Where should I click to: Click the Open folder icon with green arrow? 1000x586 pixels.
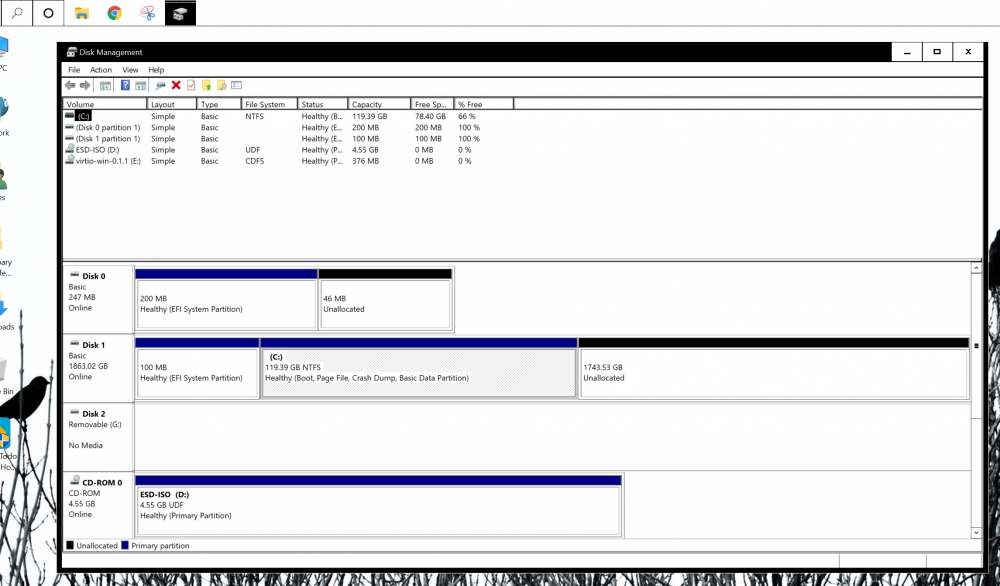coord(206,85)
